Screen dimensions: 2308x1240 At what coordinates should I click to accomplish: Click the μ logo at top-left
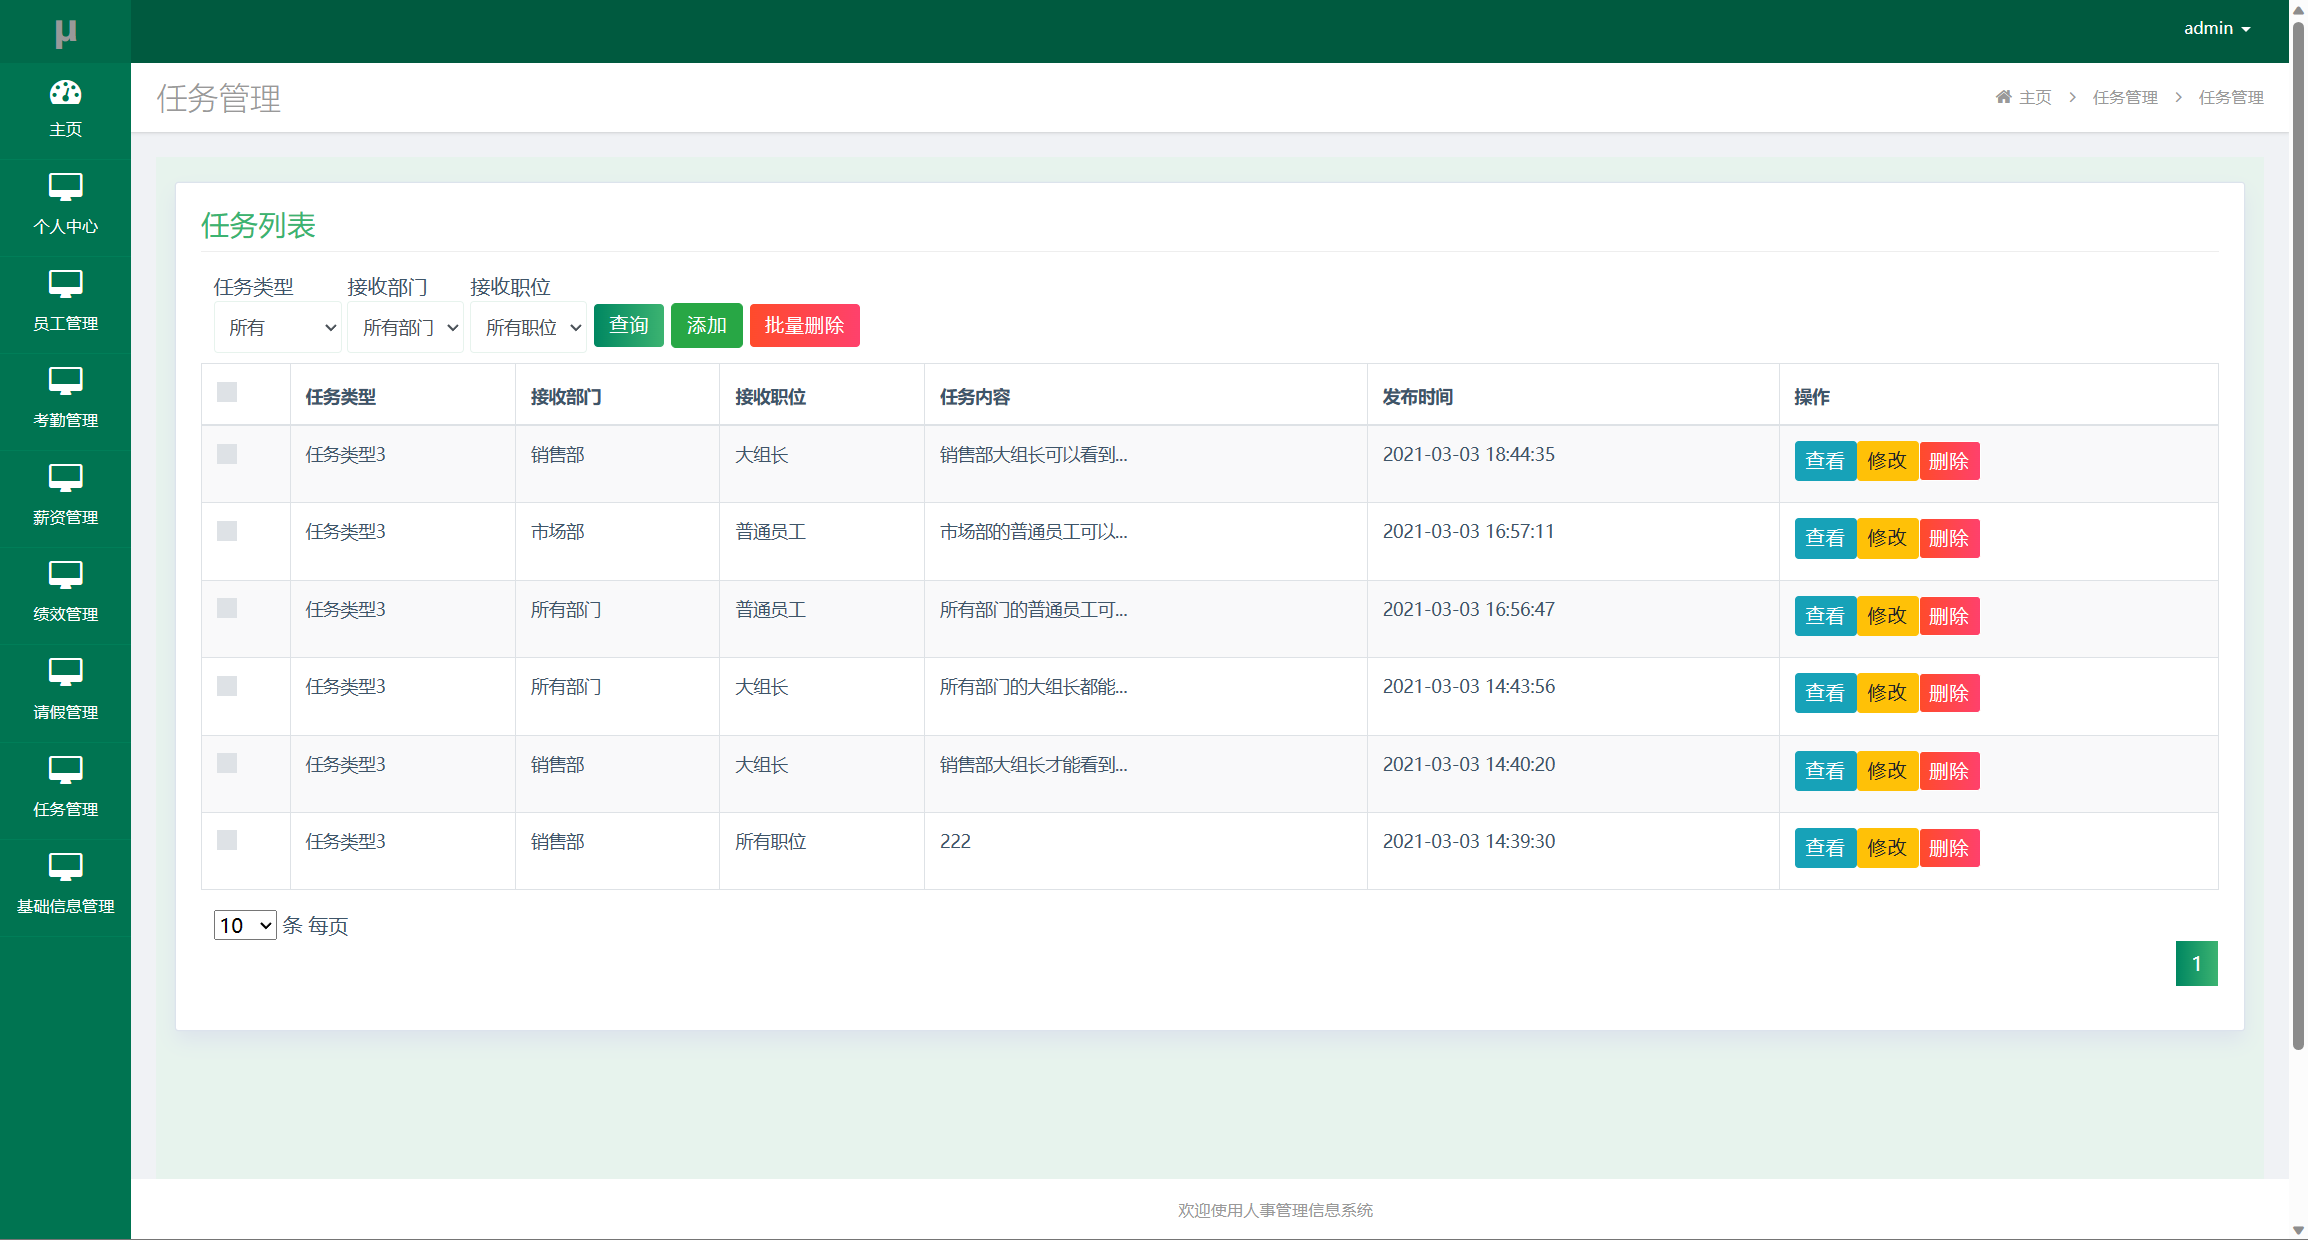click(65, 33)
